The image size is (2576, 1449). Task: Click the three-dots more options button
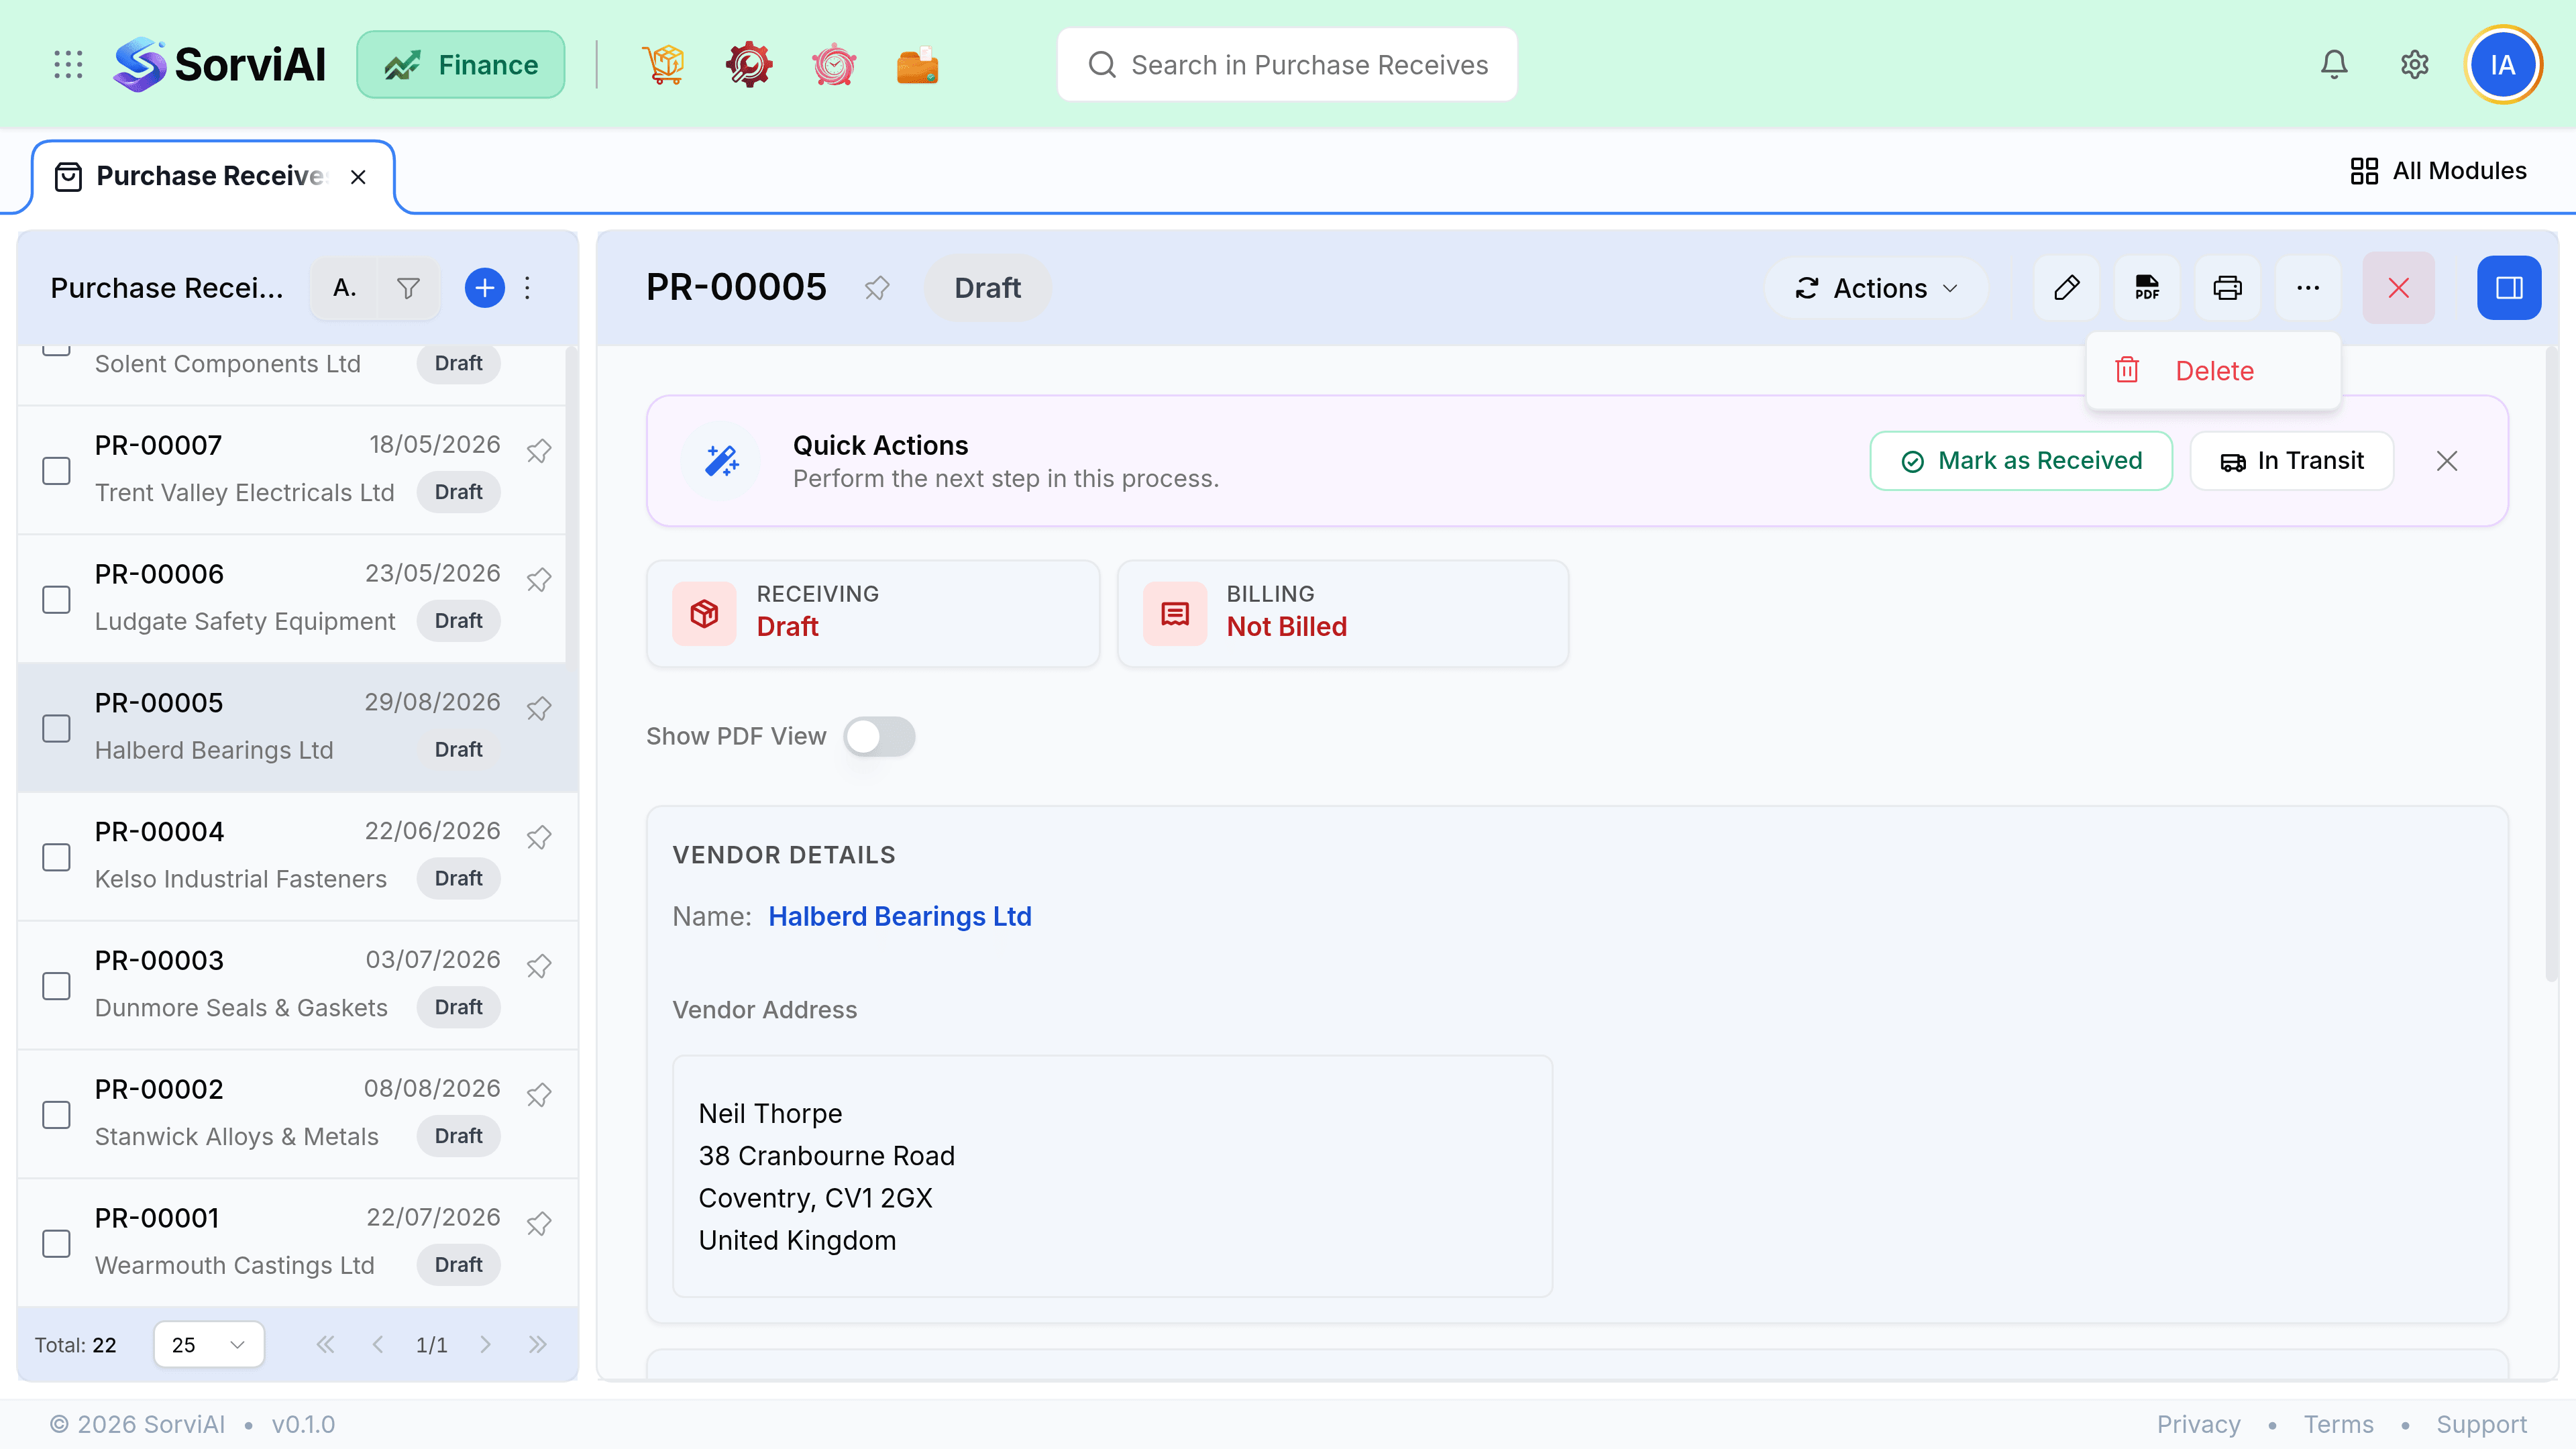2308,288
